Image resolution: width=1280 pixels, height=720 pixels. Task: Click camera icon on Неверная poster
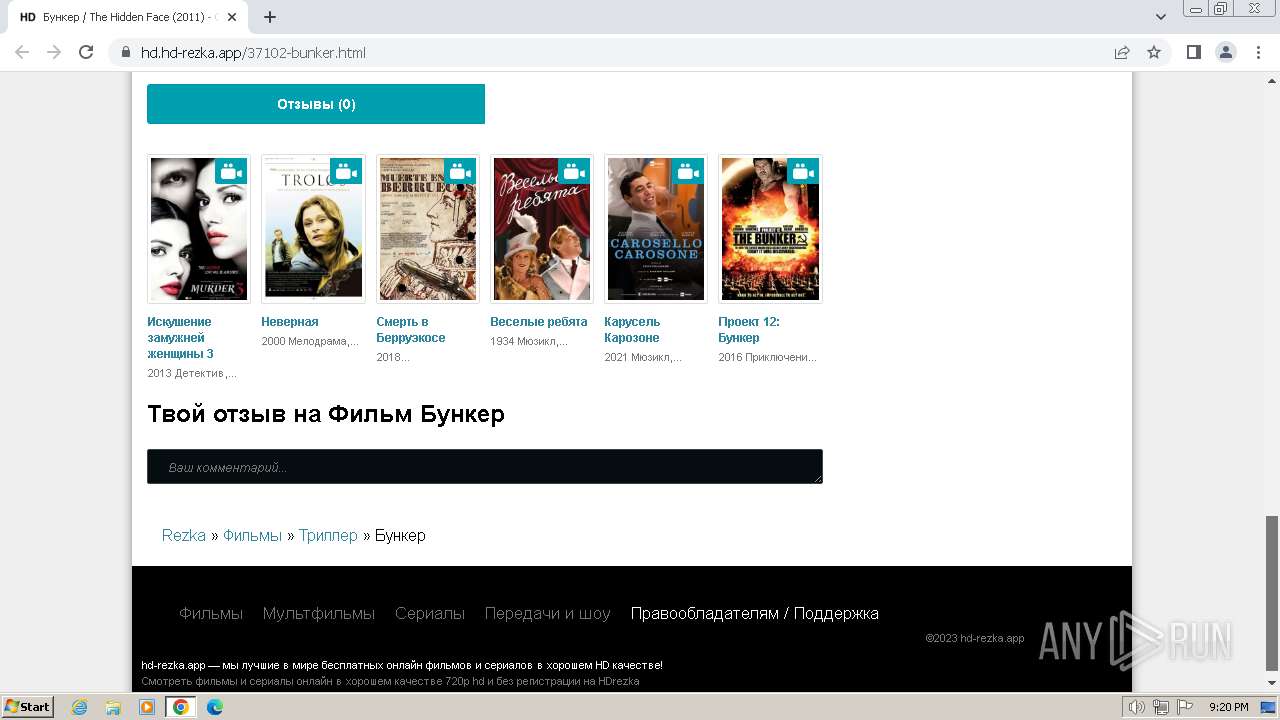pos(346,171)
